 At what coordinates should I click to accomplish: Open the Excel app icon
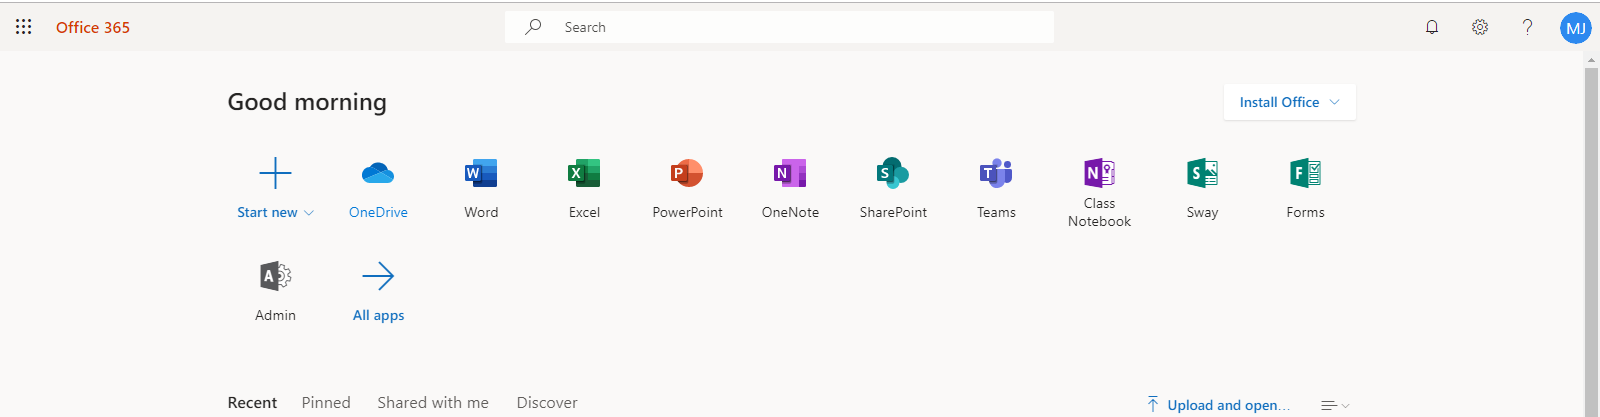coord(584,187)
